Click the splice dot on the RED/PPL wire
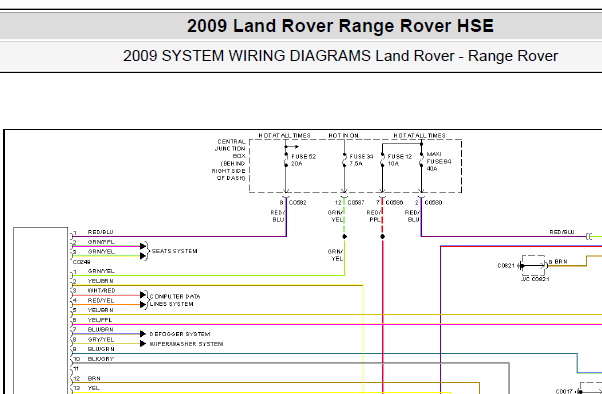The height and width of the screenshot is (394, 602). tap(382, 237)
